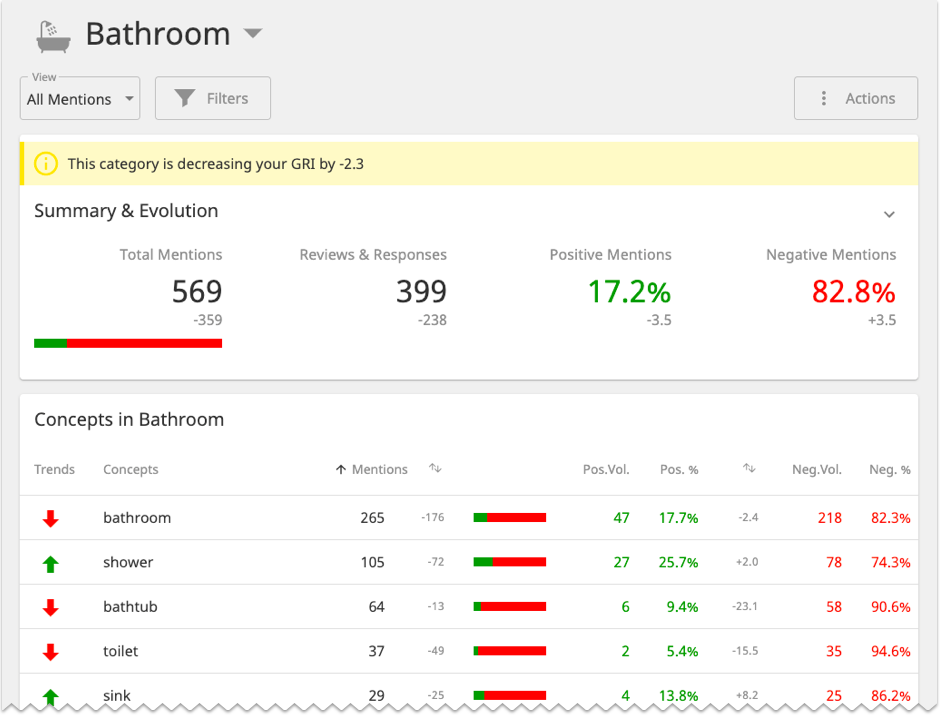The width and height of the screenshot is (940, 720).
Task: Click the 265 mentions count for bathroom
Action: (x=372, y=518)
